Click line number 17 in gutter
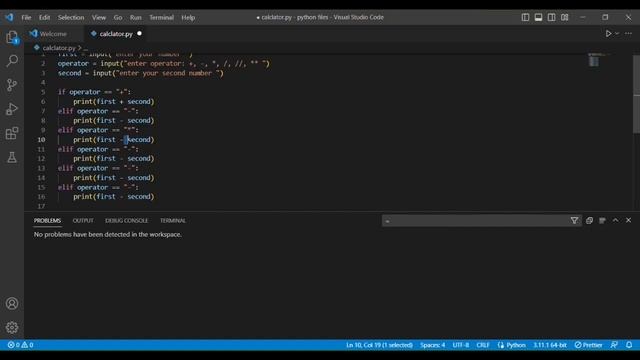Image resolution: width=640 pixels, height=360 pixels. tap(41, 206)
